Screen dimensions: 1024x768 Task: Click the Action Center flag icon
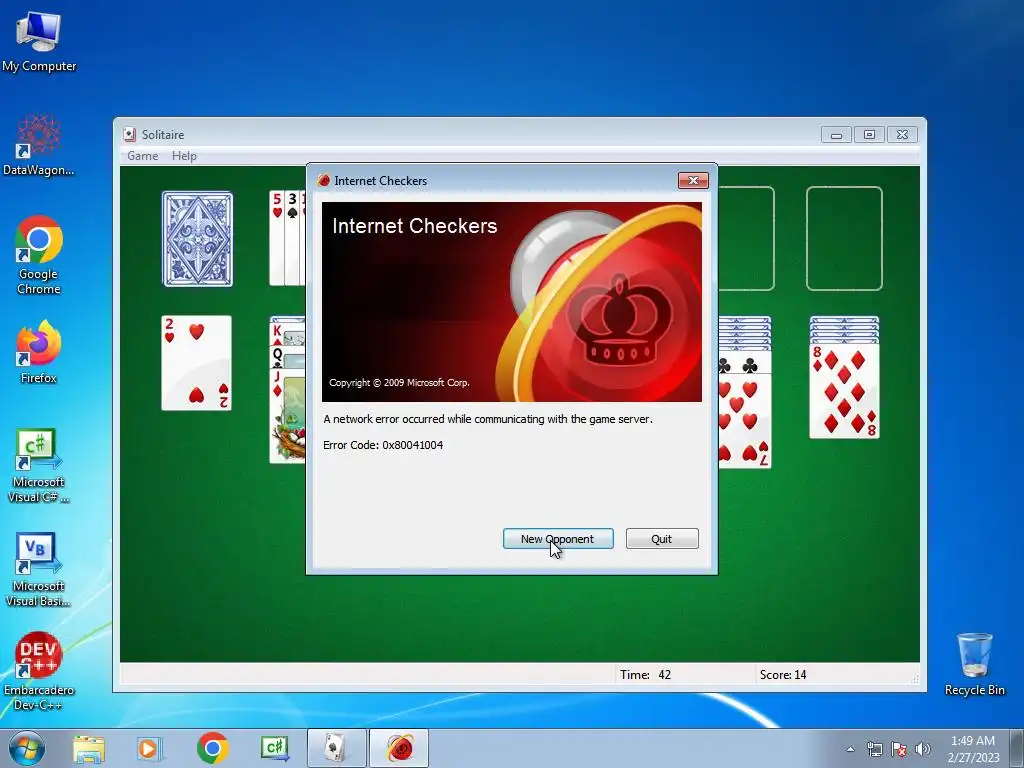tap(899, 749)
